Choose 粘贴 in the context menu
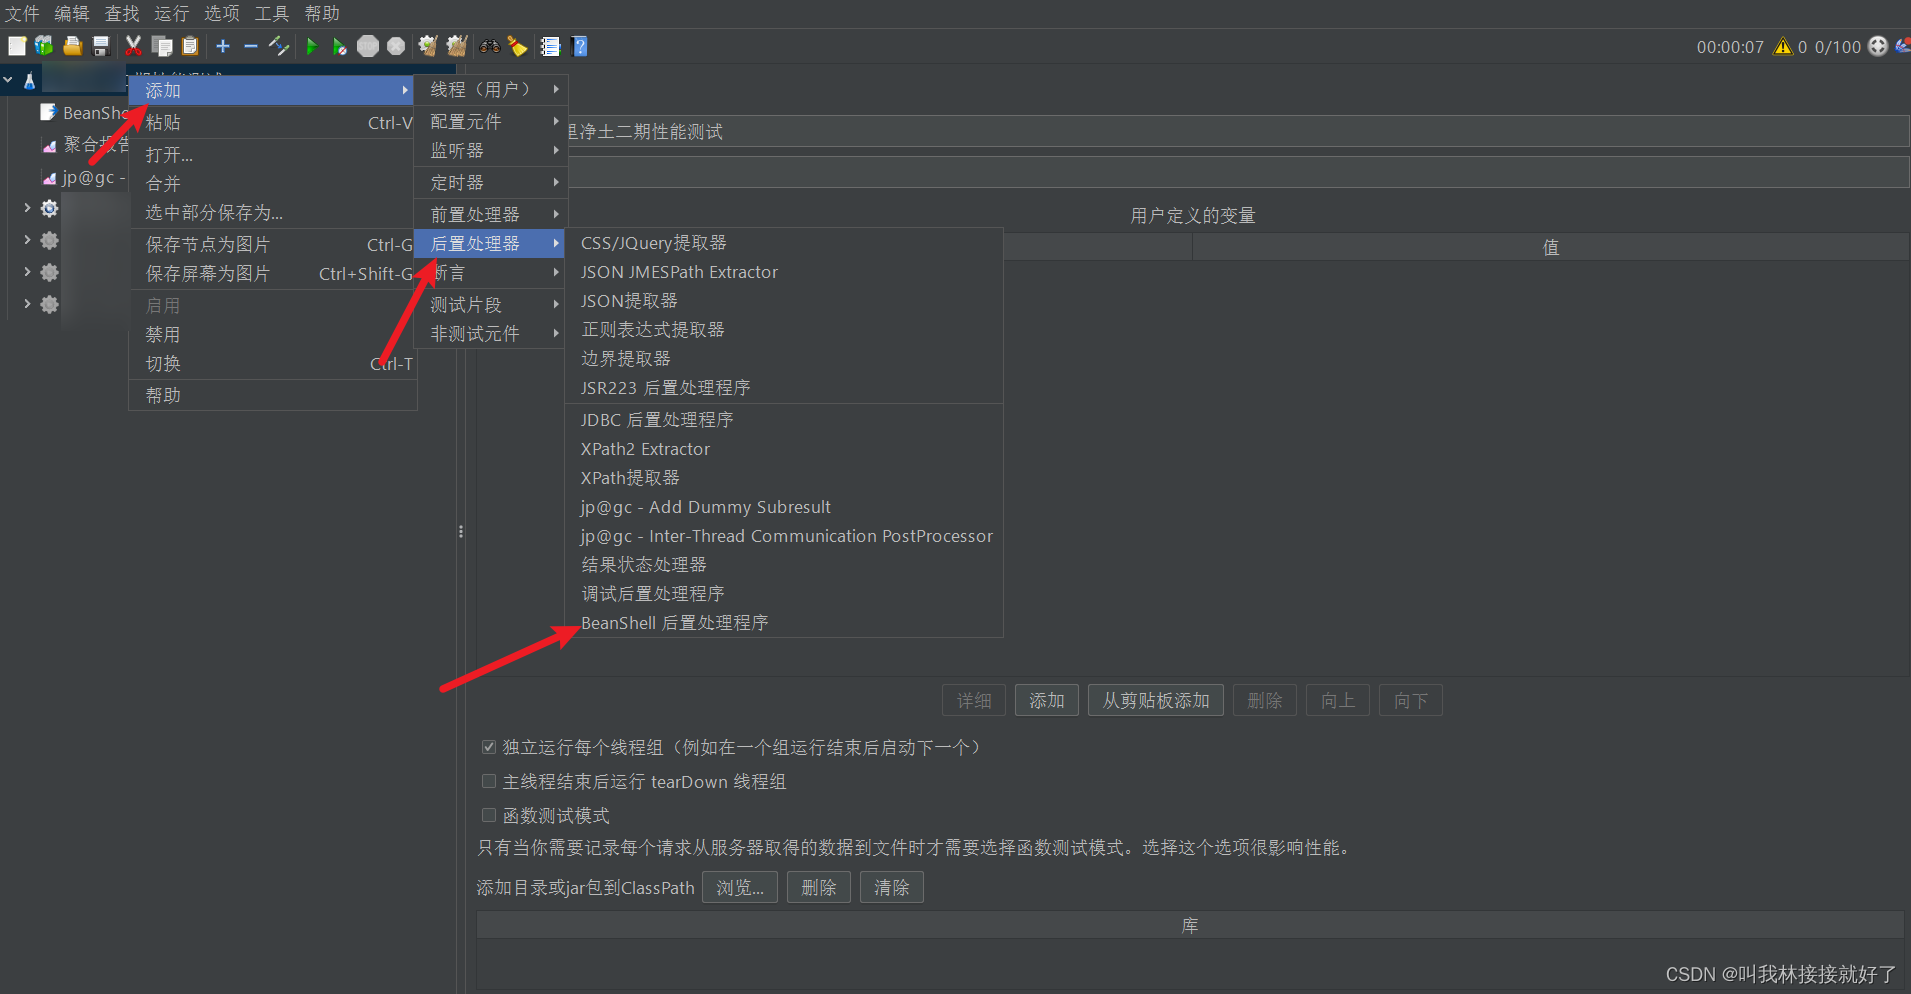Viewport: 1911px width, 994px height. (x=273, y=122)
